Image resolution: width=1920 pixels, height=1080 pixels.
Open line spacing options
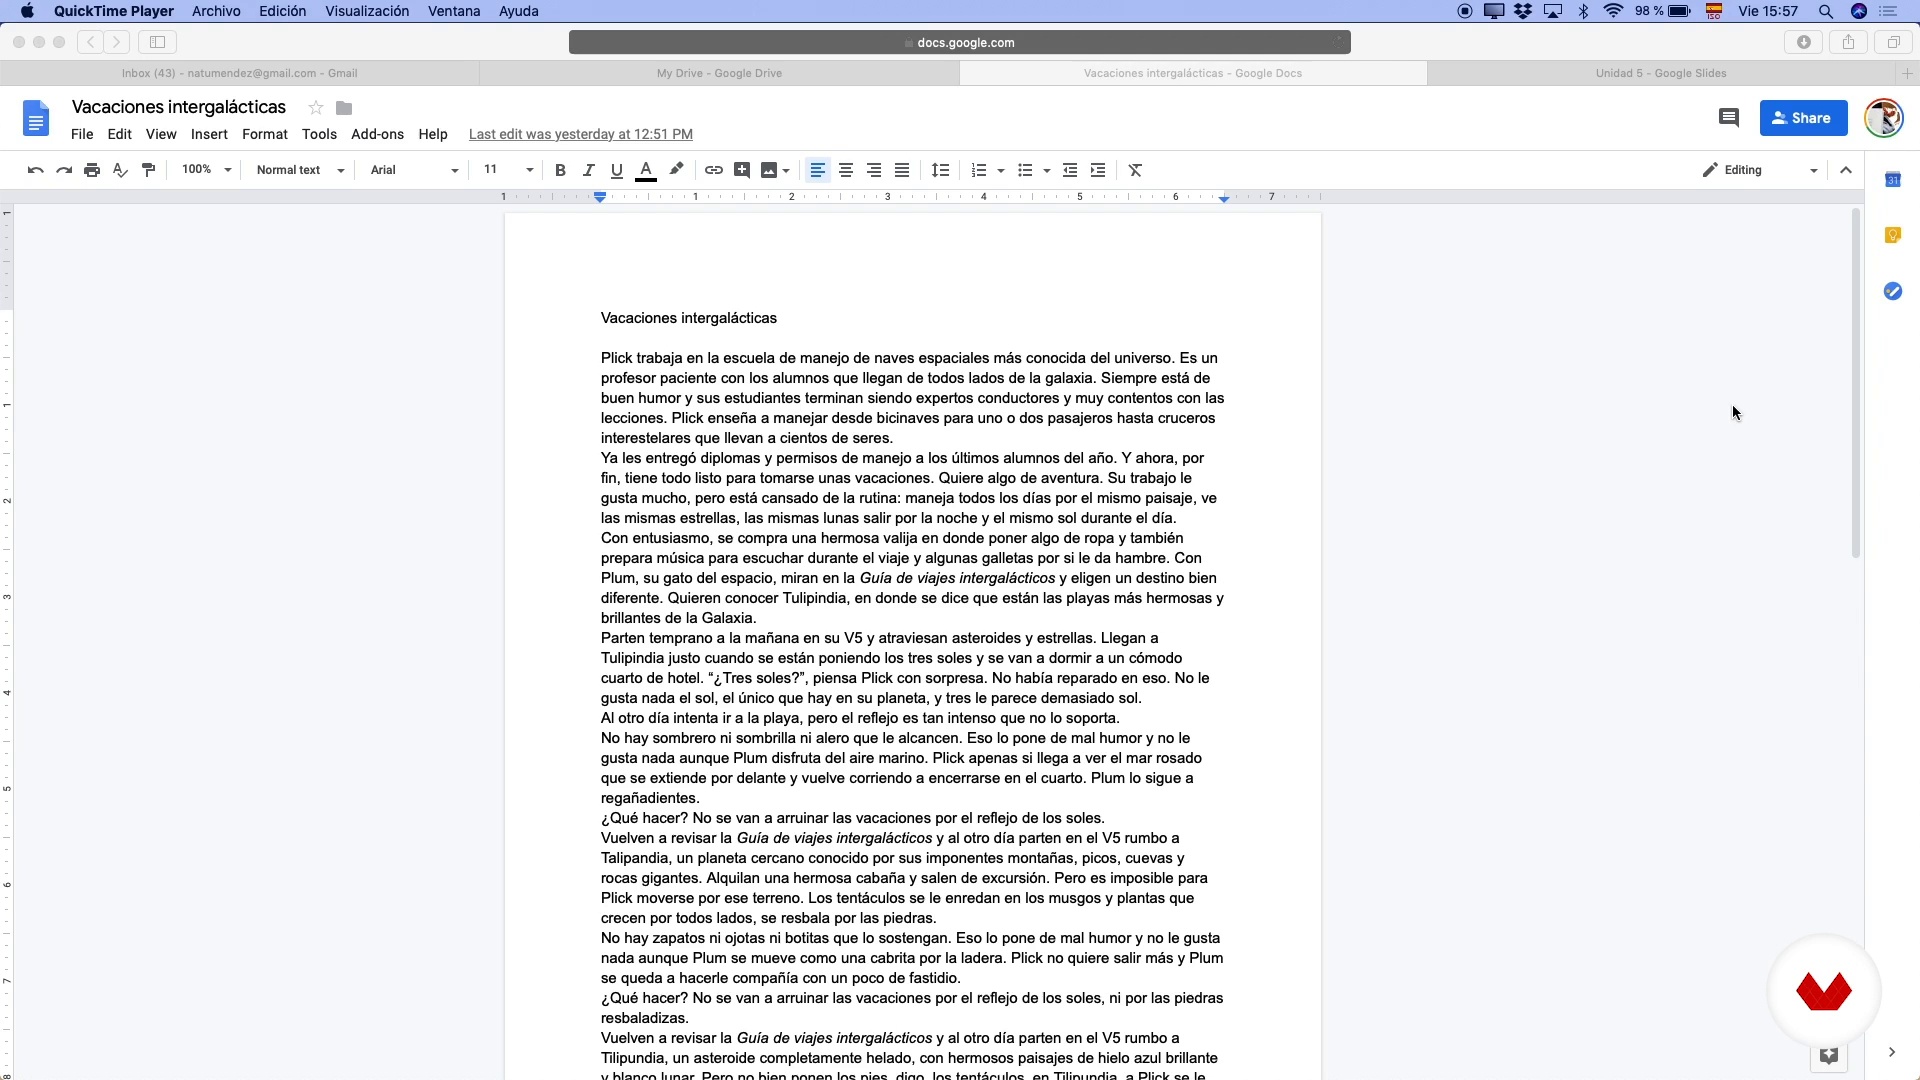click(940, 170)
